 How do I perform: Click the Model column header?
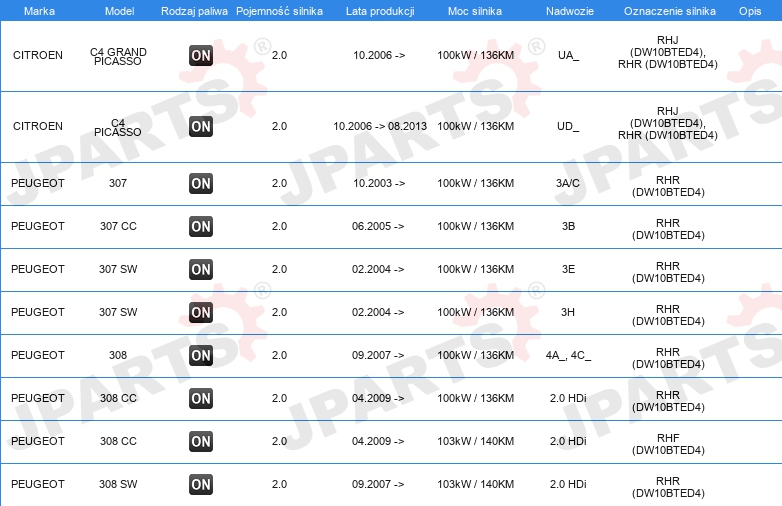coord(120,11)
